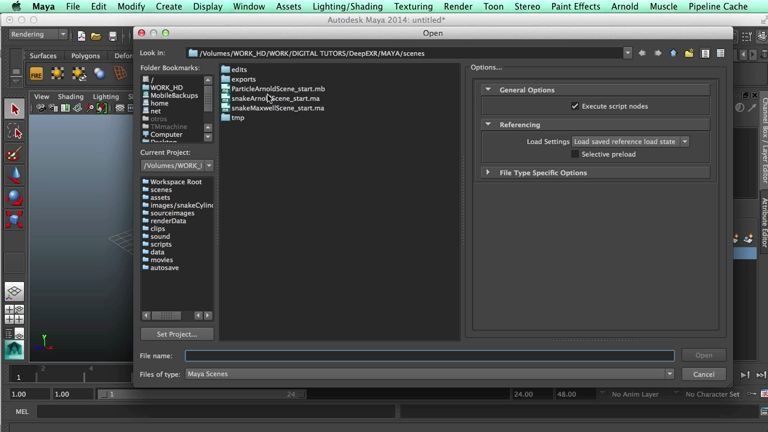Image resolution: width=768 pixels, height=432 pixels.
Task: Click the greyed Open button
Action: [703, 355]
